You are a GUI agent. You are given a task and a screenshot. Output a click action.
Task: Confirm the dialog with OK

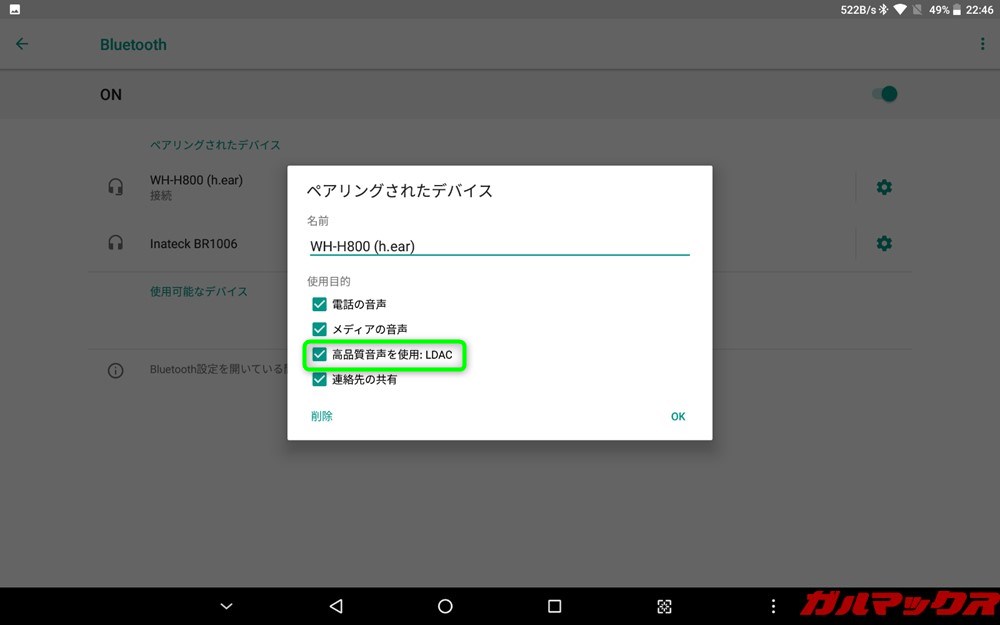(678, 416)
